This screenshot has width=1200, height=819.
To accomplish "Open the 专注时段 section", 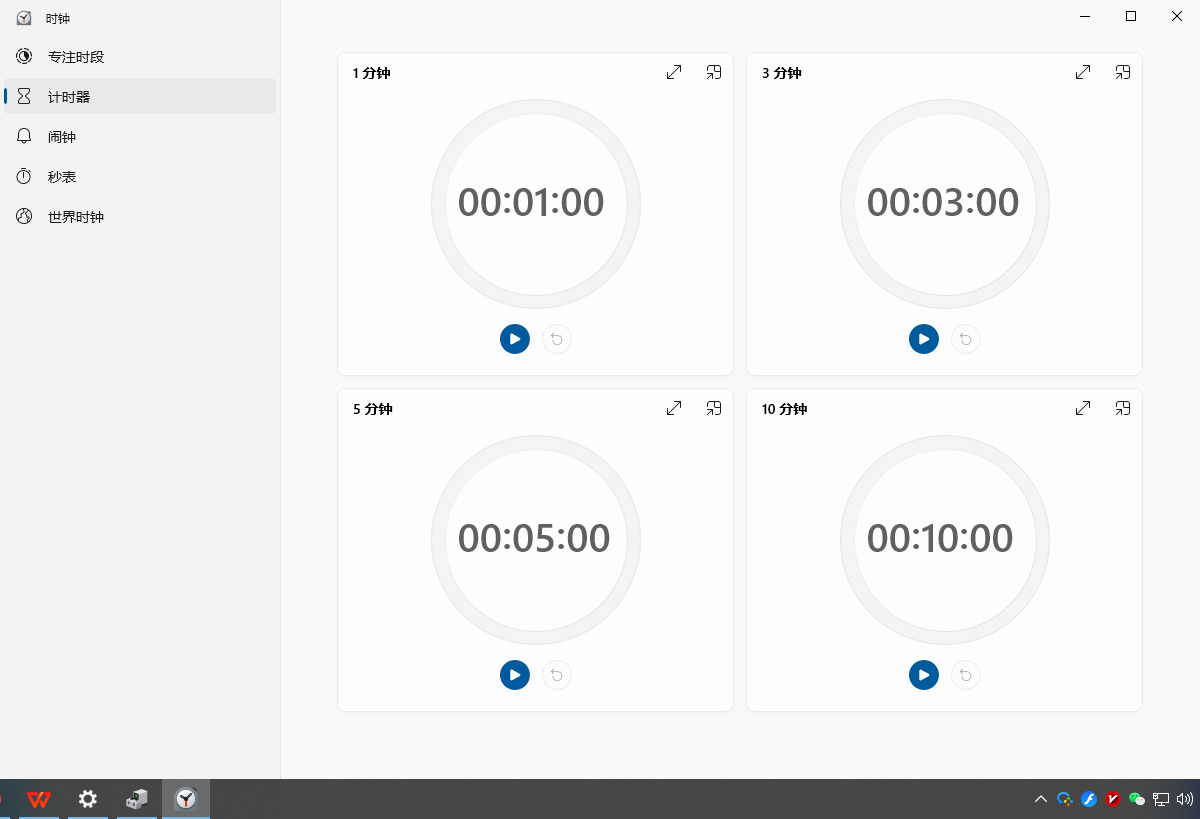I will [140, 57].
